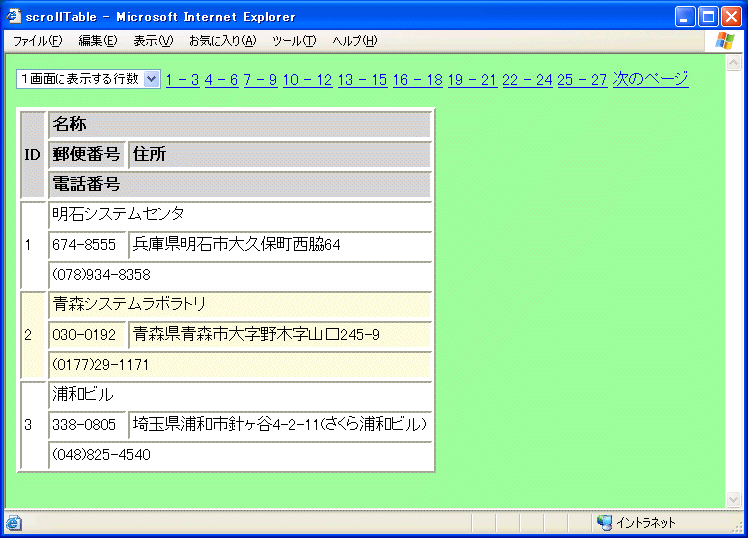Click the Windows flag logo
This screenshot has width=748, height=538.
[725, 41]
